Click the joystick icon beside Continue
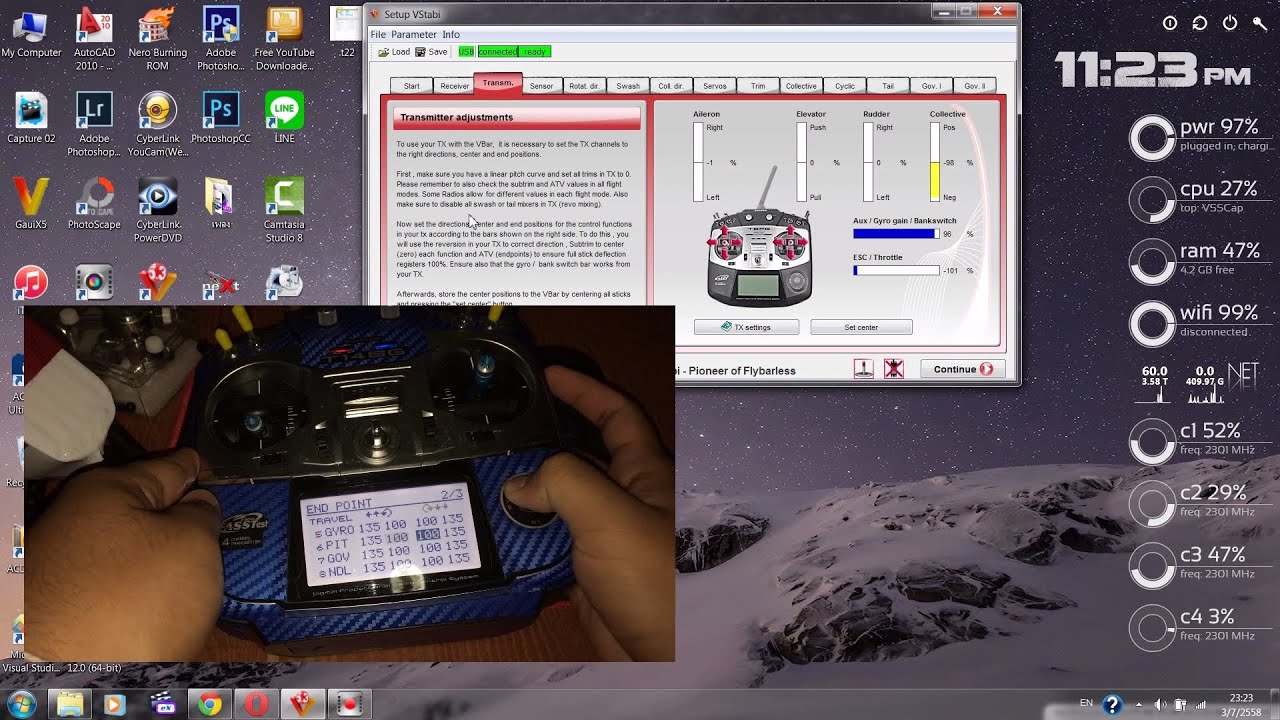Viewport: 1280px width, 720px height. point(863,369)
